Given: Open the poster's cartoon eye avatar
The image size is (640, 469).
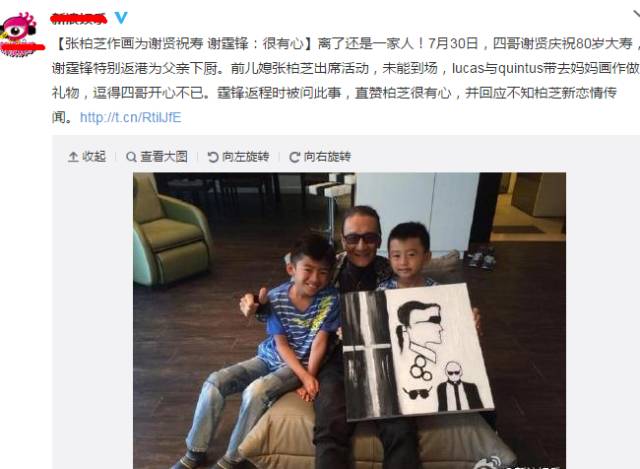Looking at the screenshot, I should (20, 33).
